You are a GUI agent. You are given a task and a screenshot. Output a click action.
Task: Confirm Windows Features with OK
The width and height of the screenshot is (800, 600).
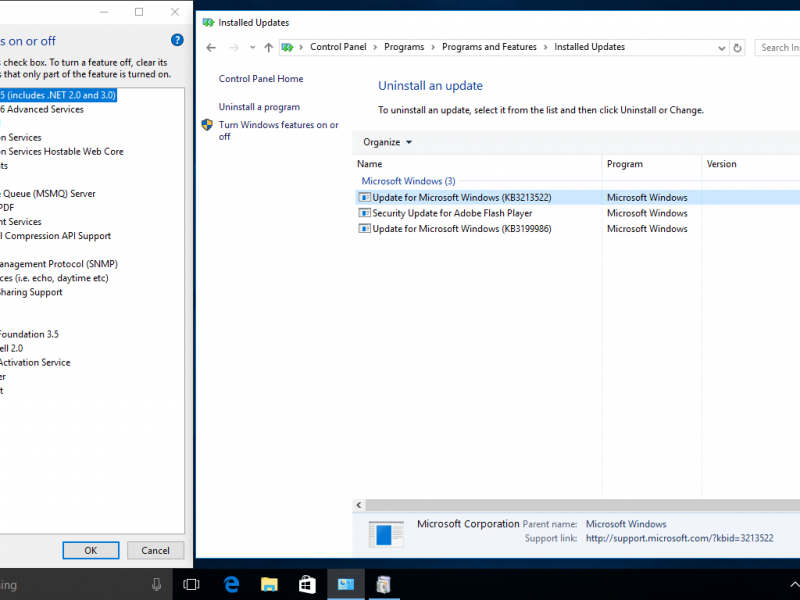[x=91, y=551]
